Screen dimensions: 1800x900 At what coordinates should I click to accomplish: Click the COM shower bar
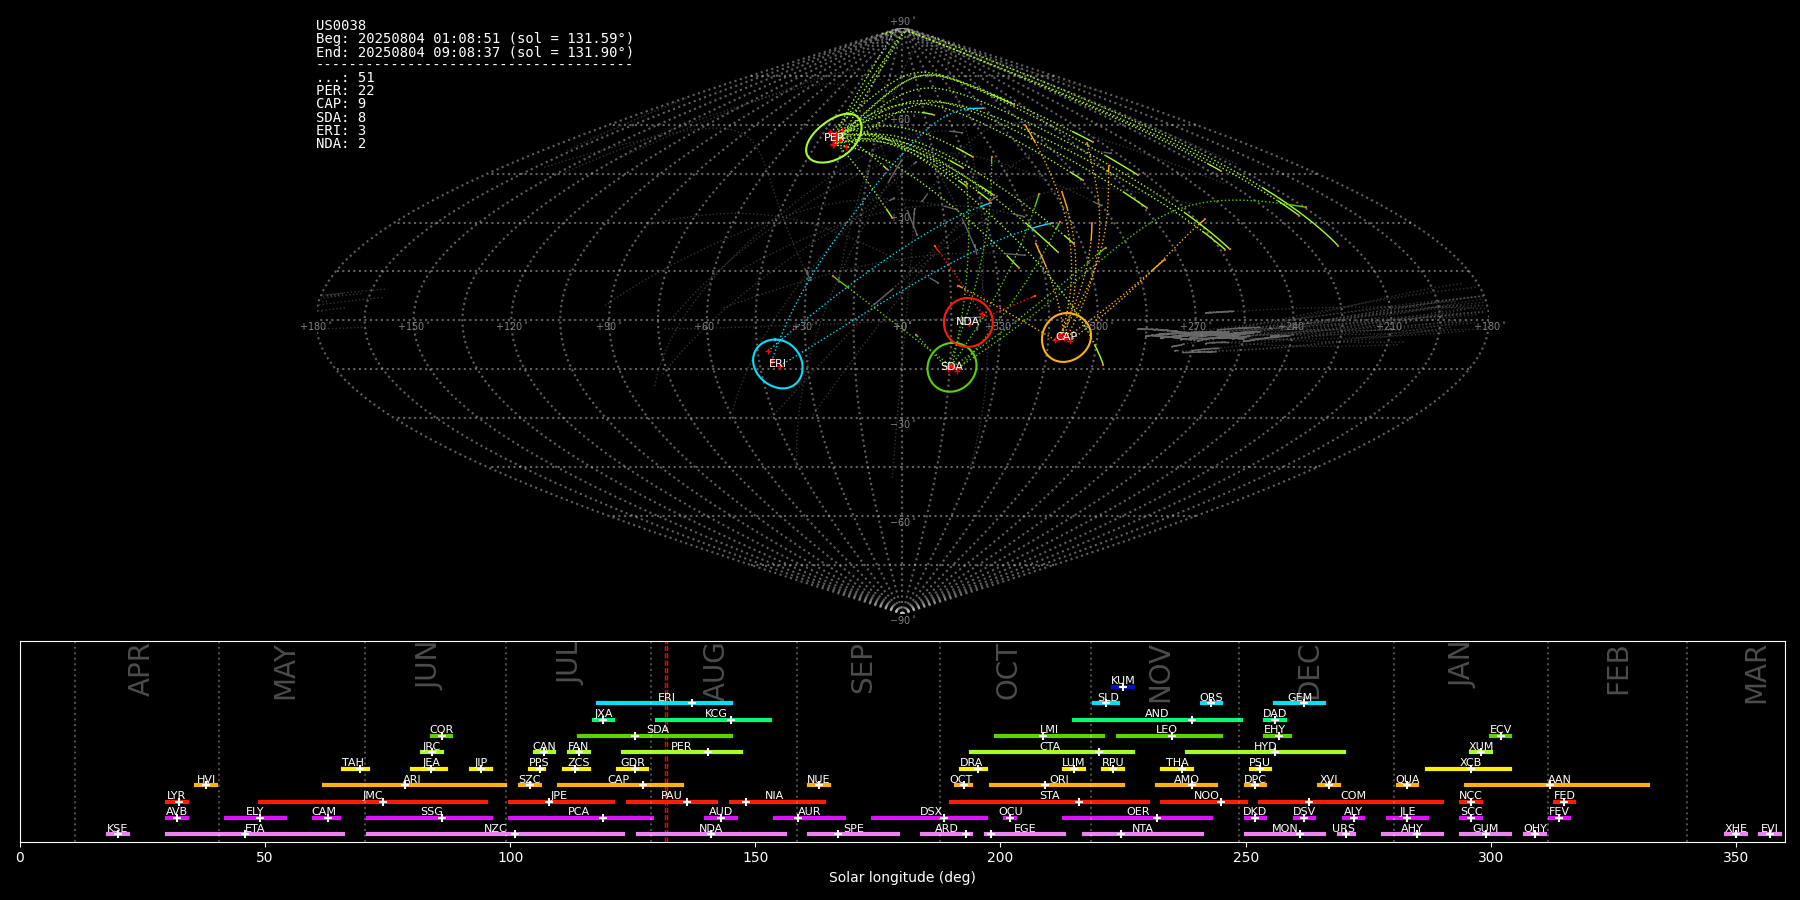(1351, 801)
